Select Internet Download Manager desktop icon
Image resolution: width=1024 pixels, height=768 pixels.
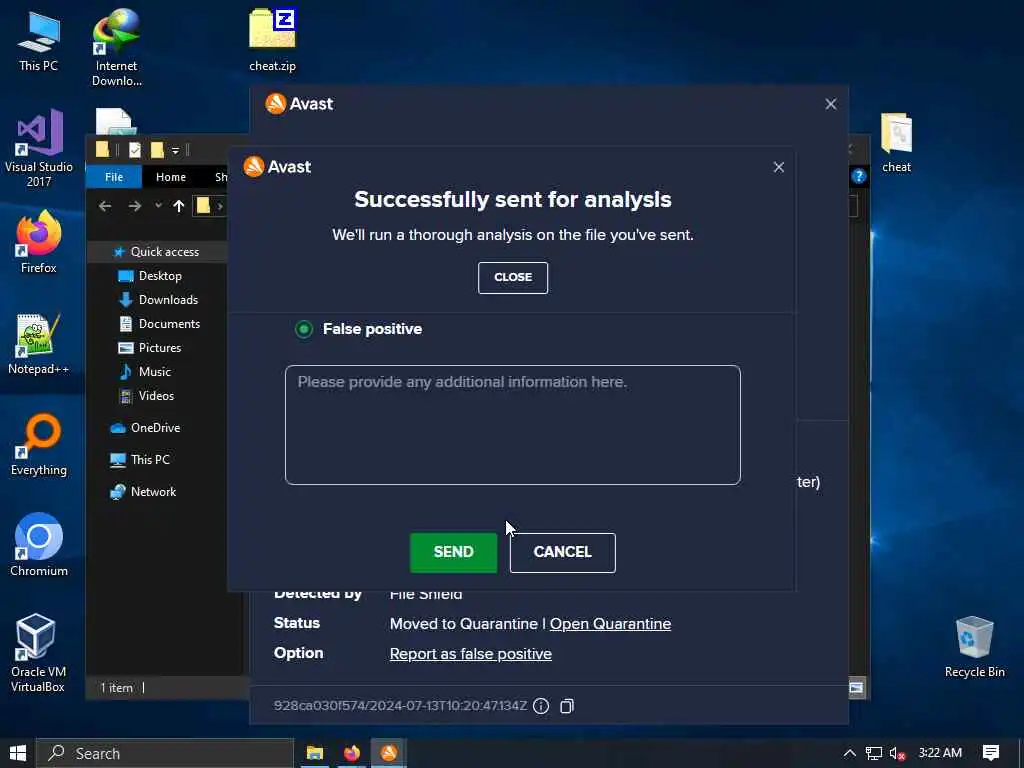(x=116, y=48)
